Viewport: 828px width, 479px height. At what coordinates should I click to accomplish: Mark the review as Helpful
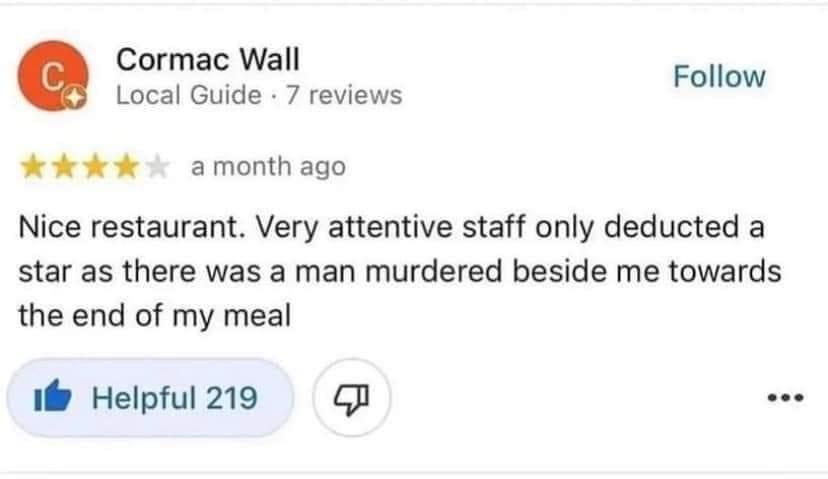[x=150, y=398]
